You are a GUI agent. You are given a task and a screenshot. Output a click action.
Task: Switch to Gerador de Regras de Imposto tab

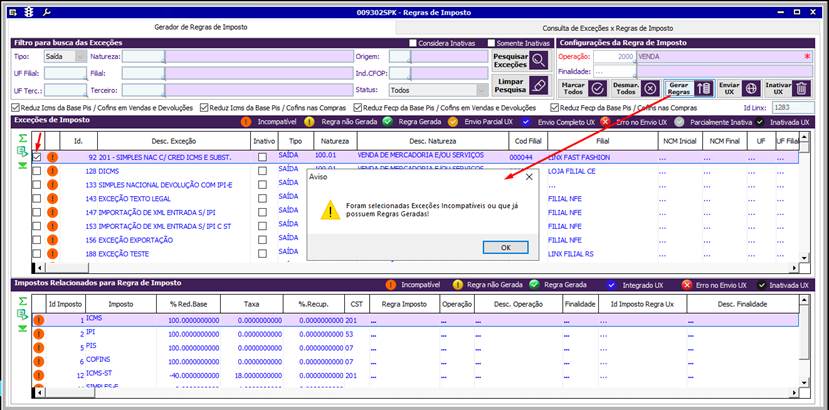(x=200, y=27)
